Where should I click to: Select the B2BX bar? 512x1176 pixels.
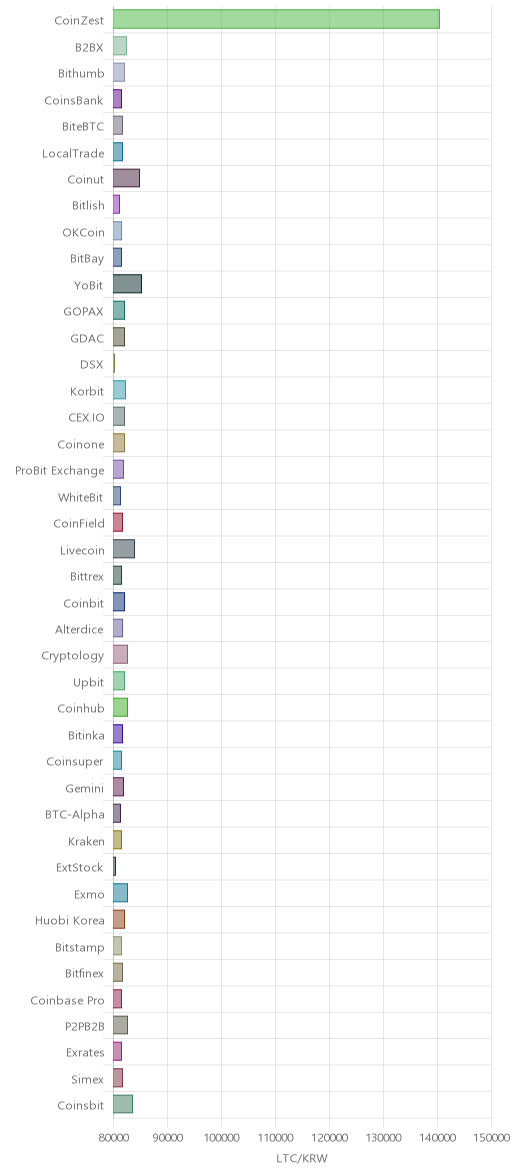(120, 46)
